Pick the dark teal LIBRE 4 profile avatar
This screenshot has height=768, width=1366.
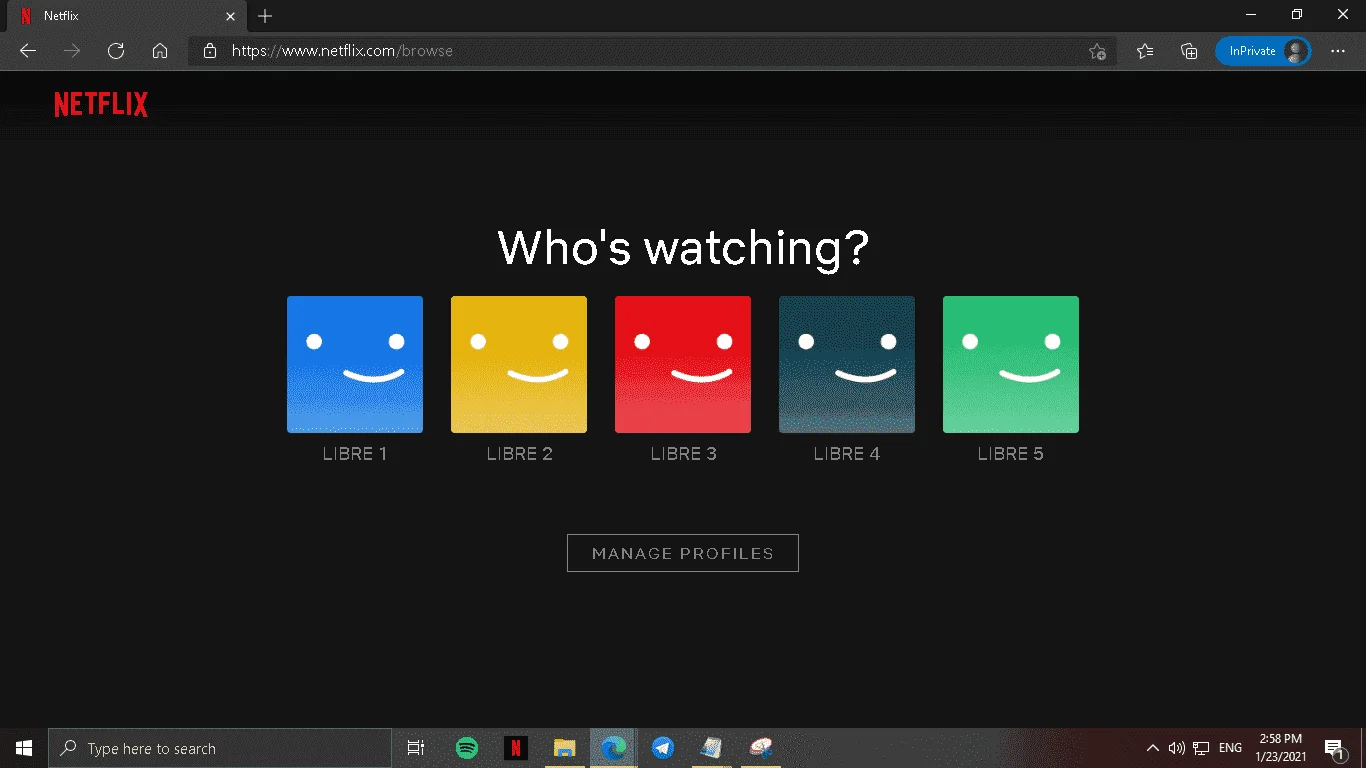pyautogui.click(x=847, y=364)
